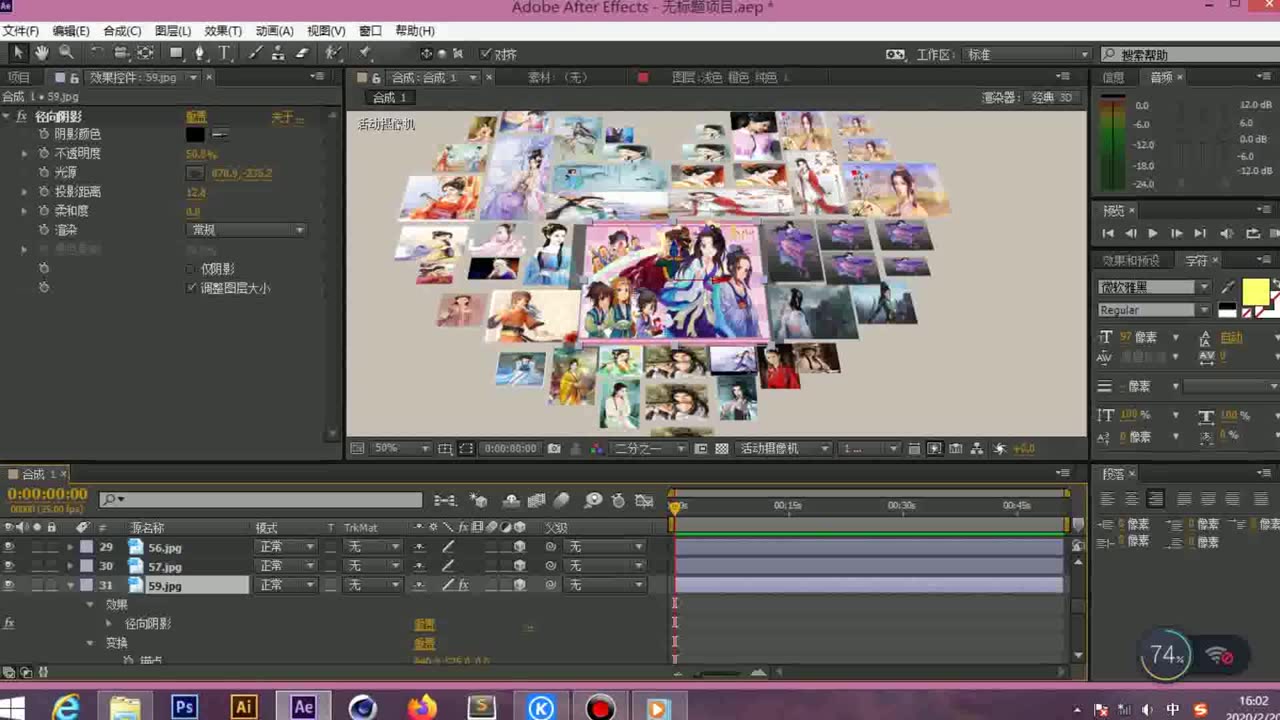Screen dimensions: 1280x720
Task: Open Internet Explorer from the taskbar
Action: coord(66,707)
